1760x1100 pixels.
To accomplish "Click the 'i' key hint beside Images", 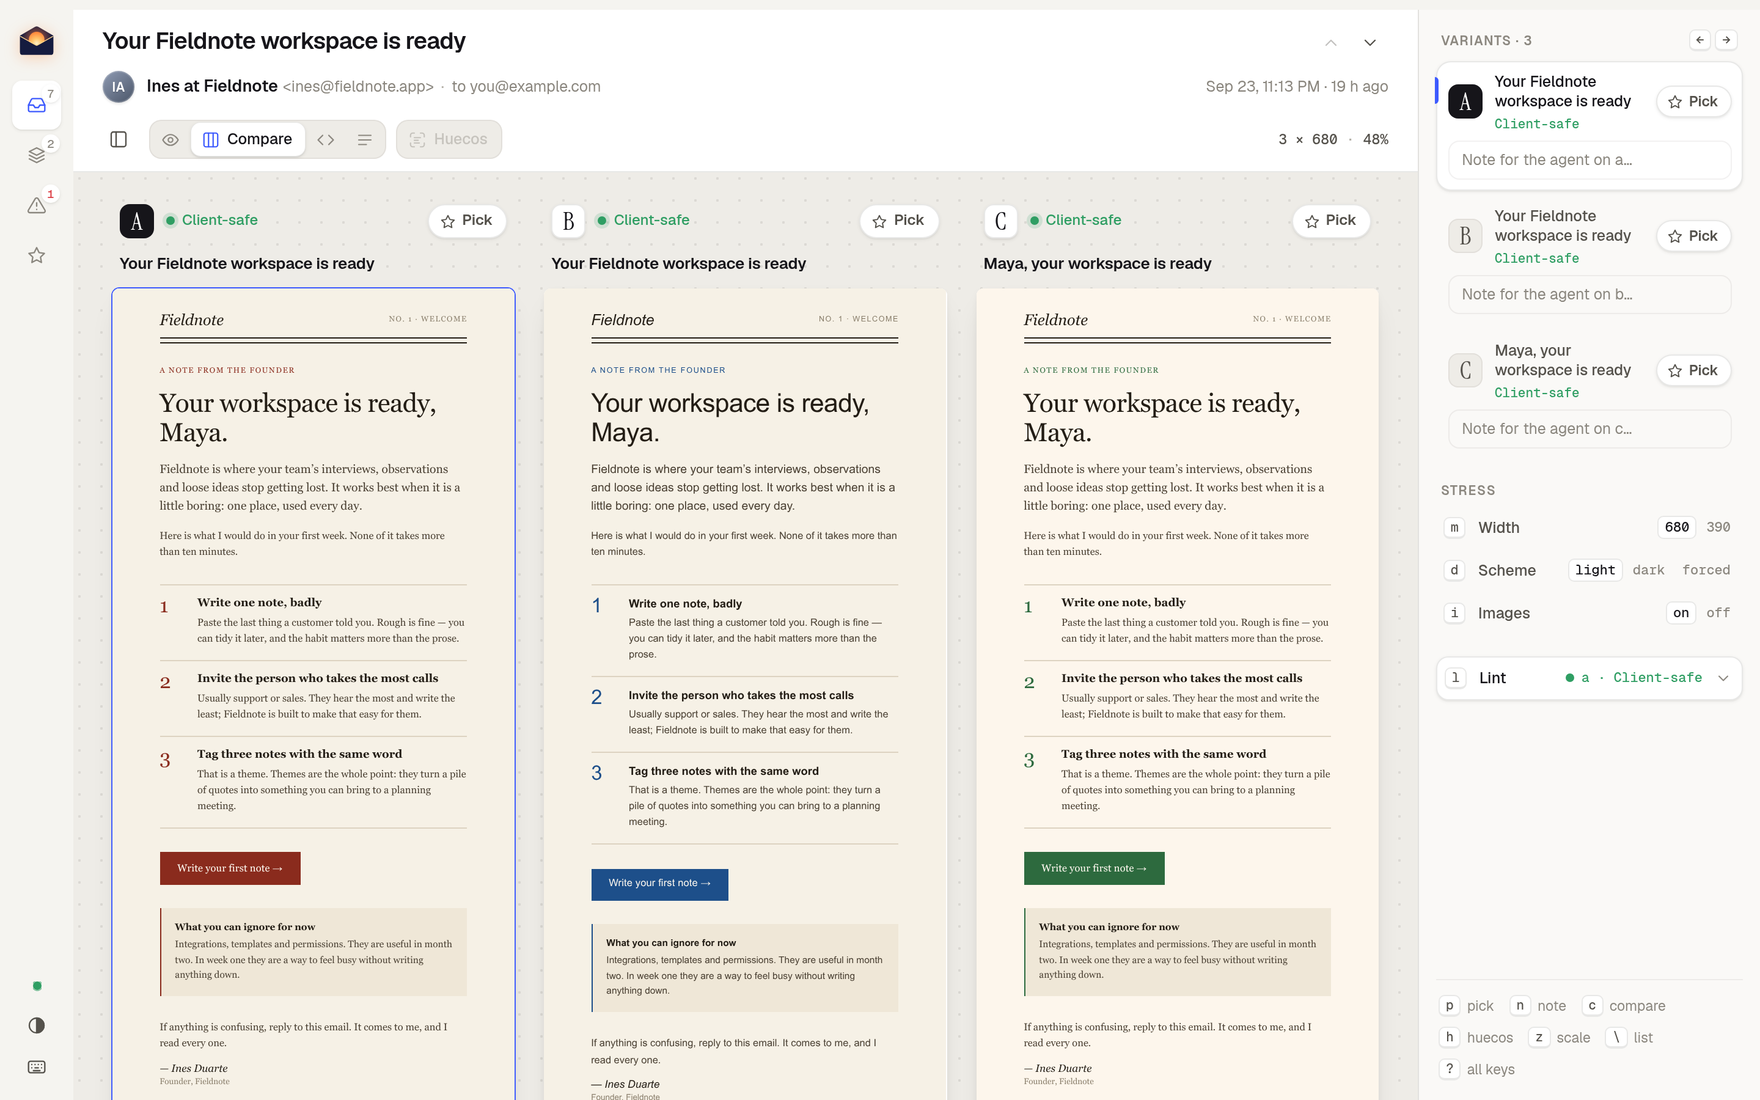I will click(x=1454, y=613).
